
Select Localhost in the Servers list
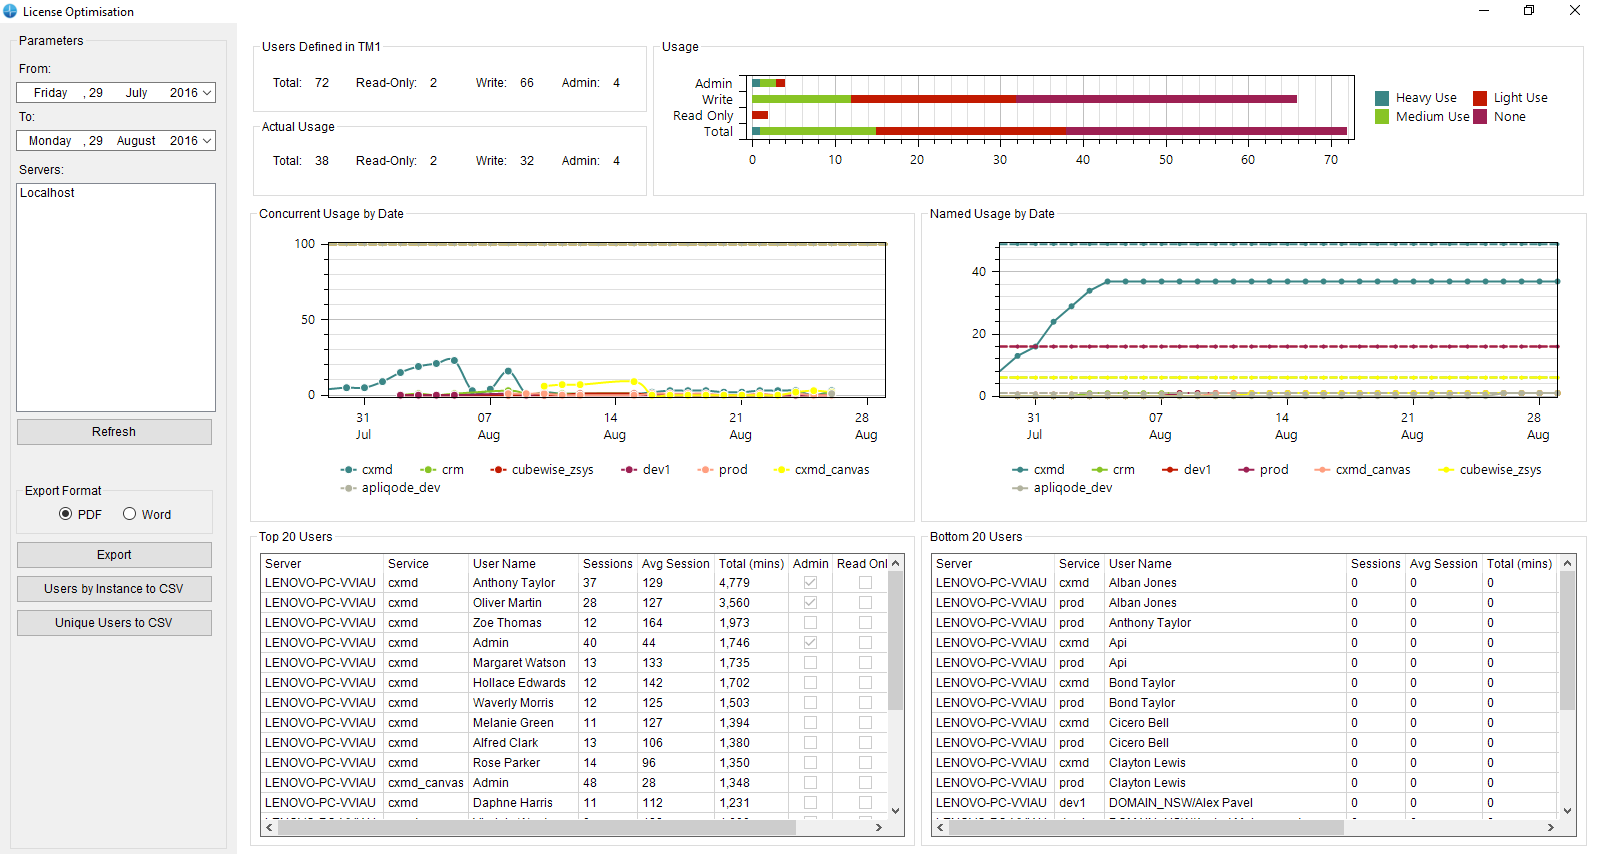pyautogui.click(x=48, y=193)
